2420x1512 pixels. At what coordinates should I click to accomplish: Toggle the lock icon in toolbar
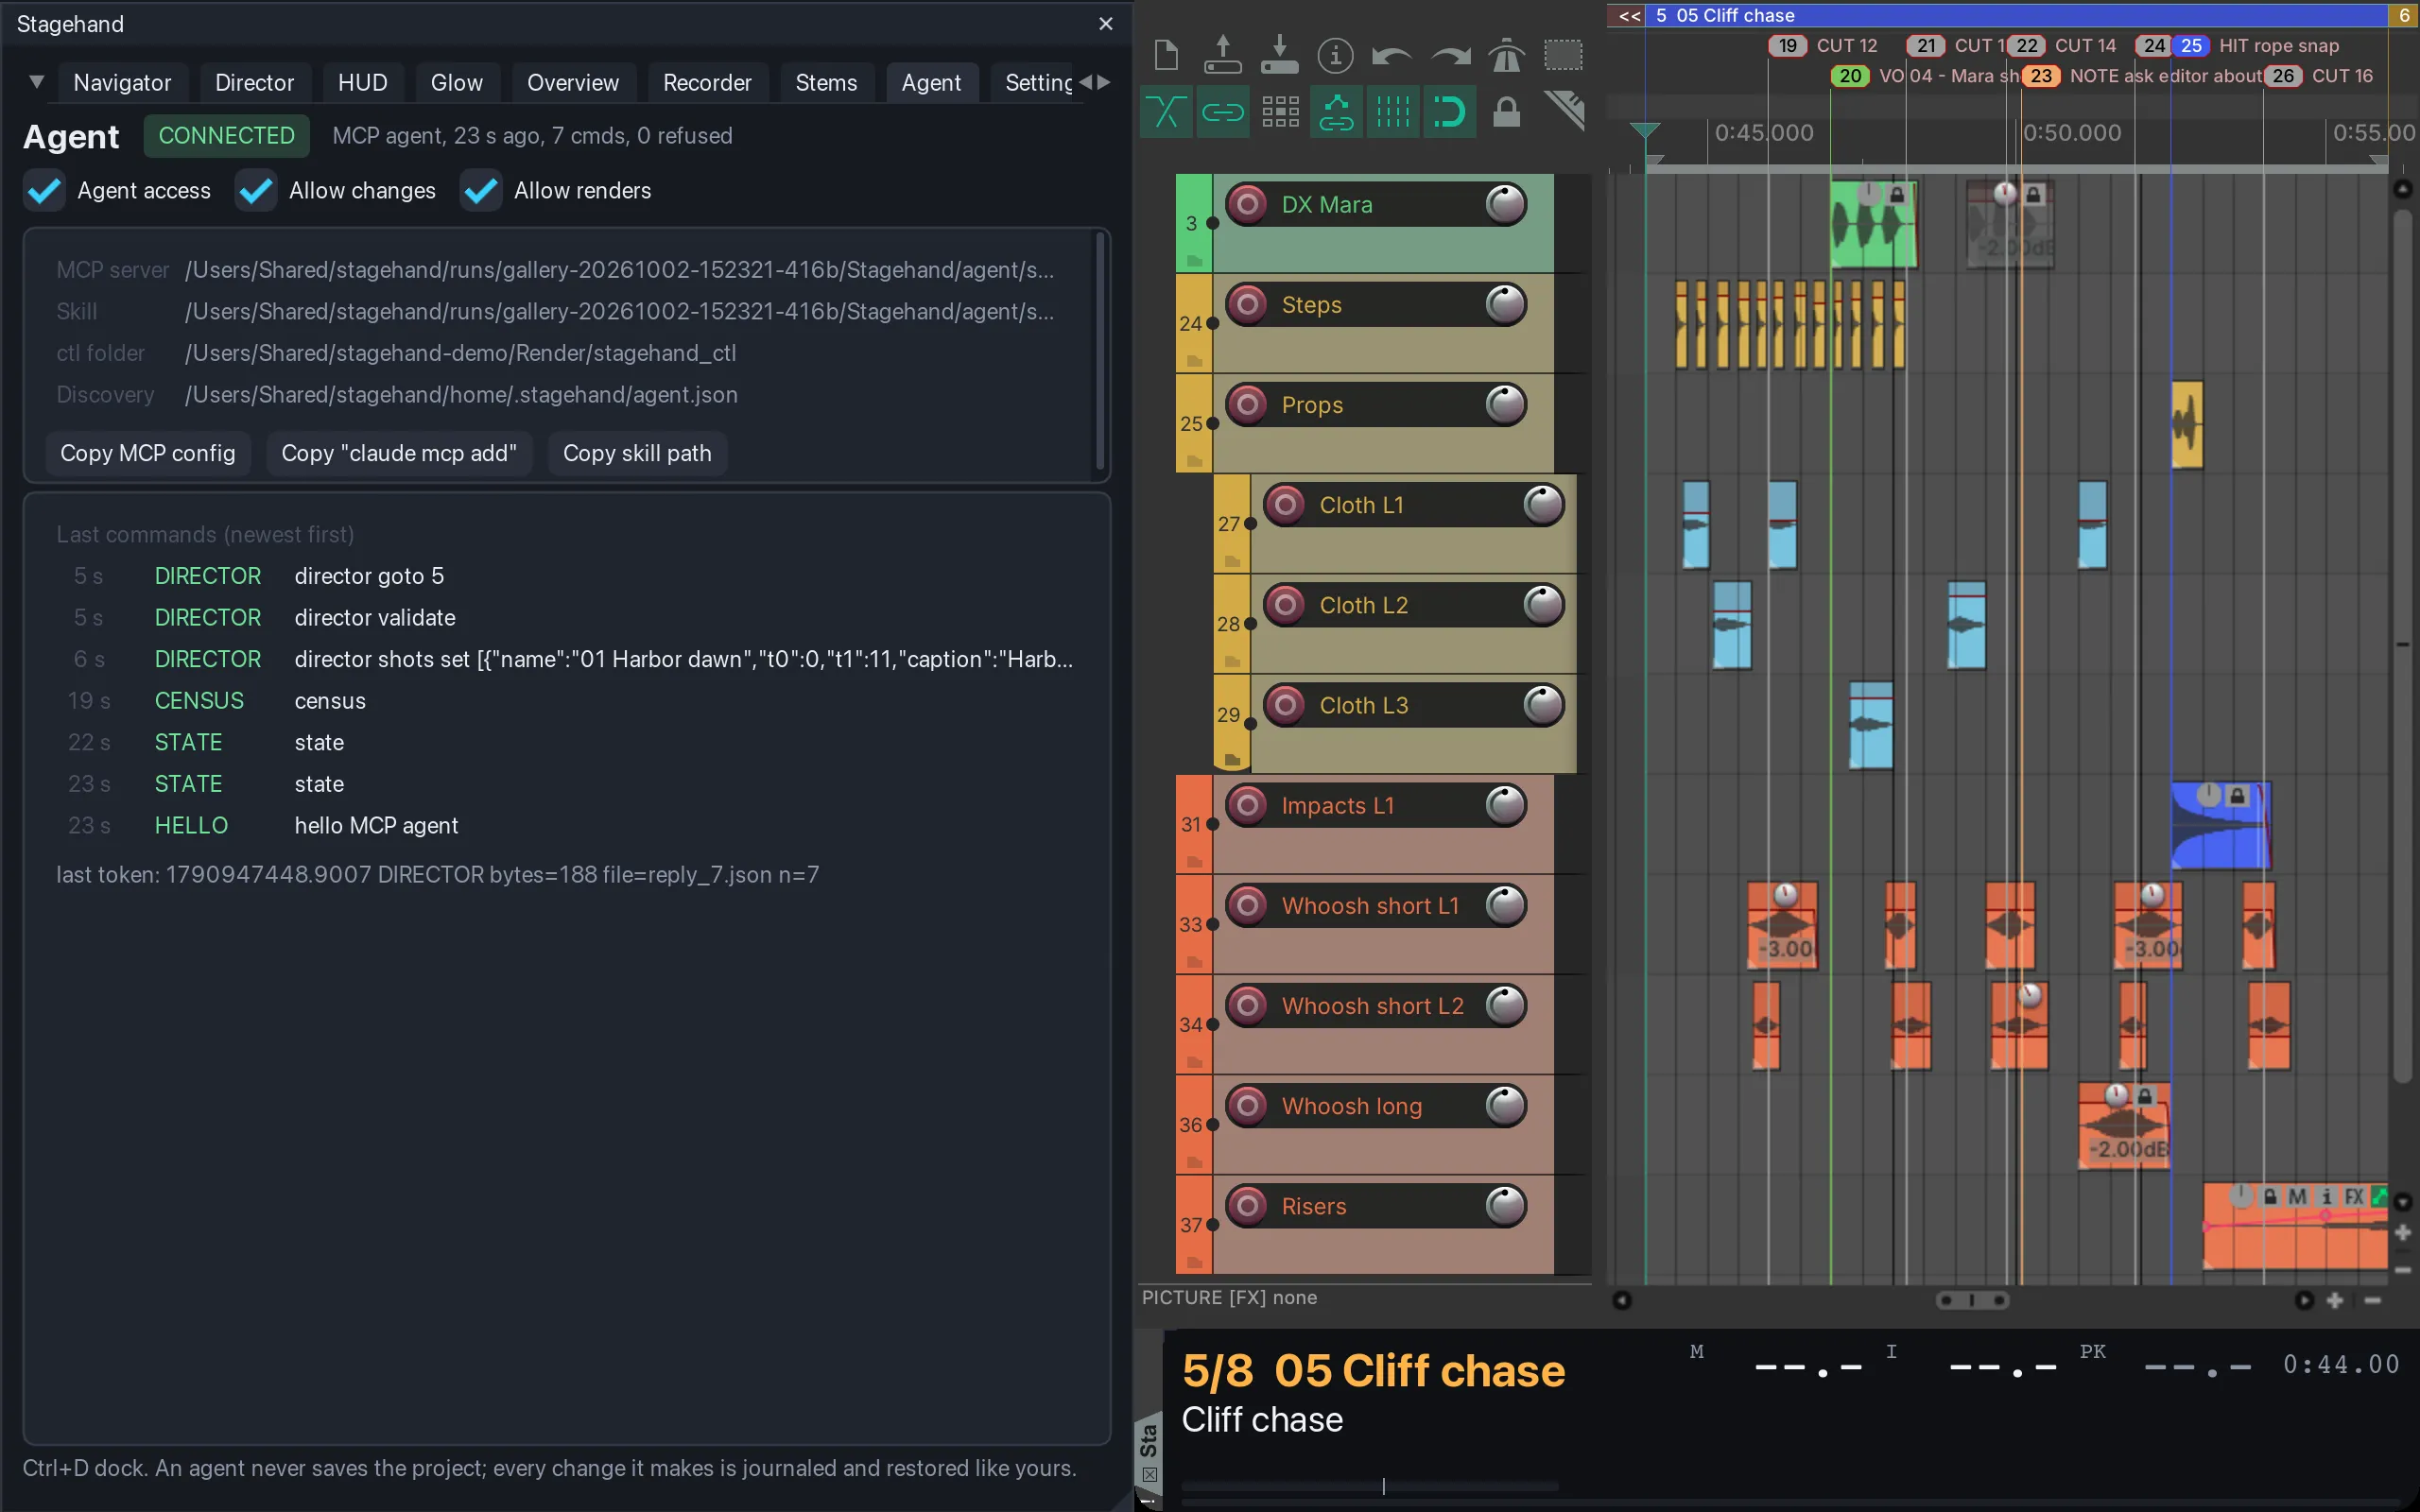(x=1506, y=112)
